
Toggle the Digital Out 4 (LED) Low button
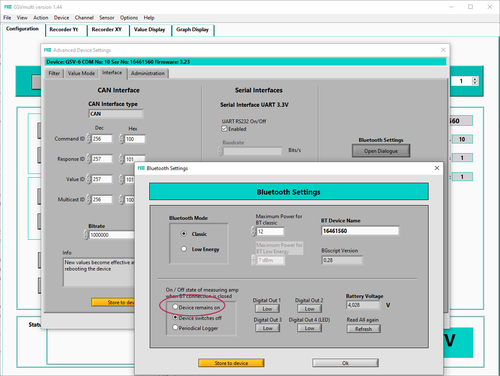pyautogui.click(x=309, y=328)
